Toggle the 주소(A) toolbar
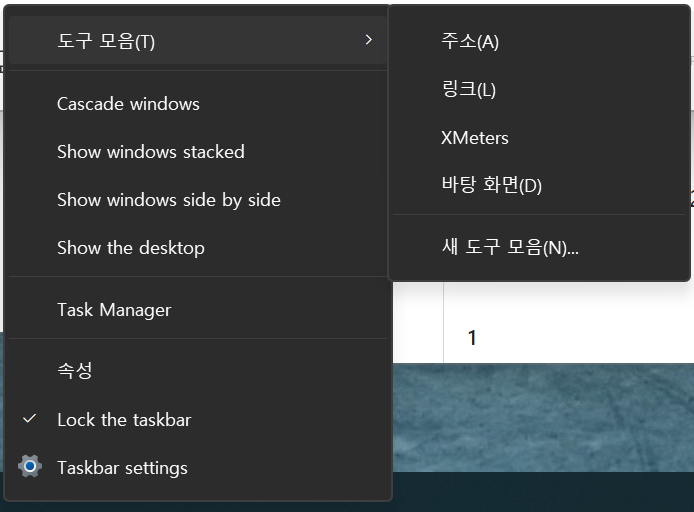The width and height of the screenshot is (694, 512). 539,42
